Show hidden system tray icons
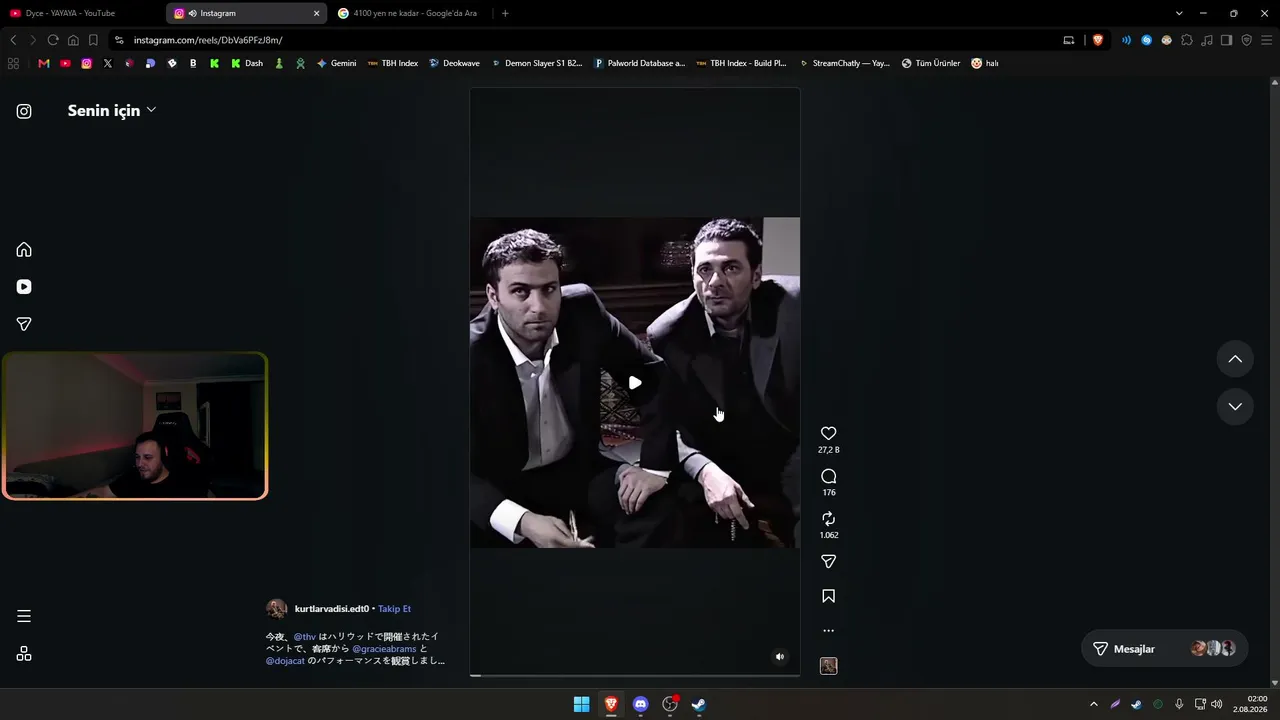Image resolution: width=1280 pixels, height=720 pixels. pos(1093,704)
